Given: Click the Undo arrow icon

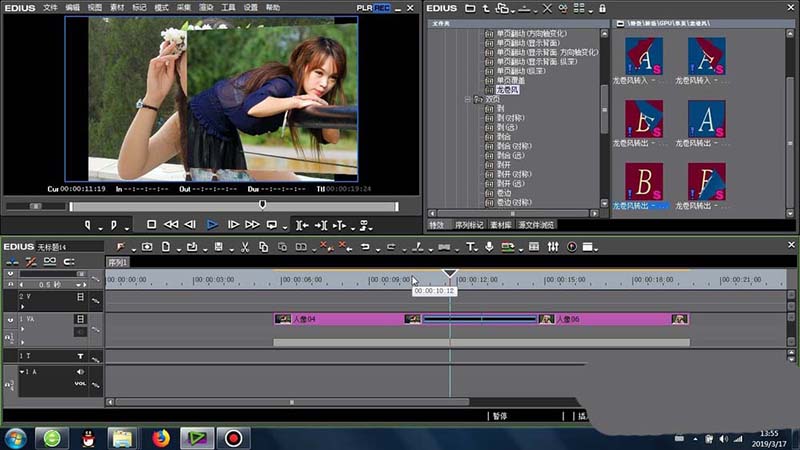Looking at the screenshot, I should pyautogui.click(x=365, y=247).
